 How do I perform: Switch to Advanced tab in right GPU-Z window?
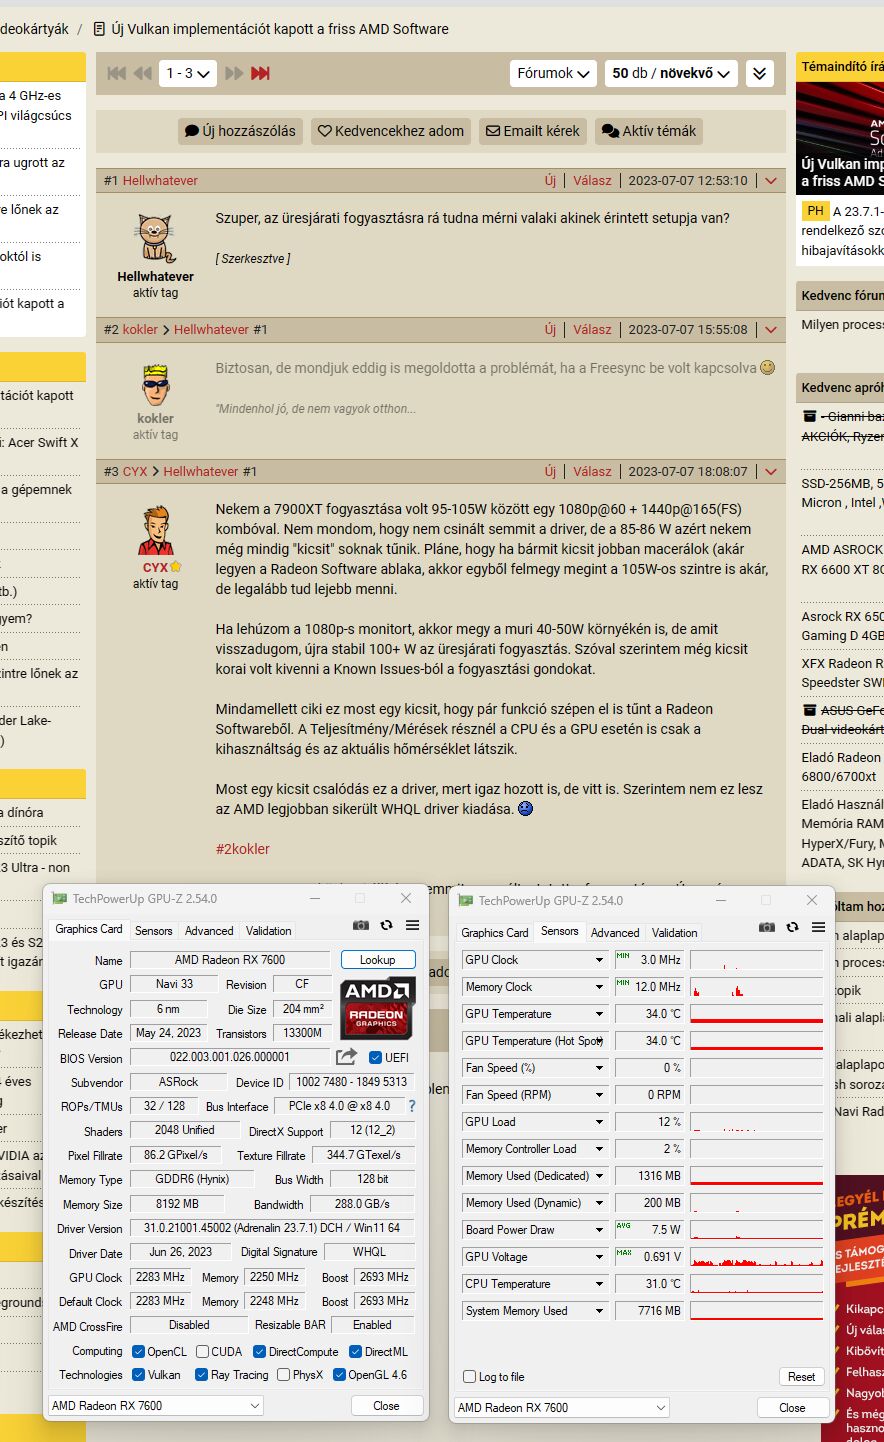(615, 932)
